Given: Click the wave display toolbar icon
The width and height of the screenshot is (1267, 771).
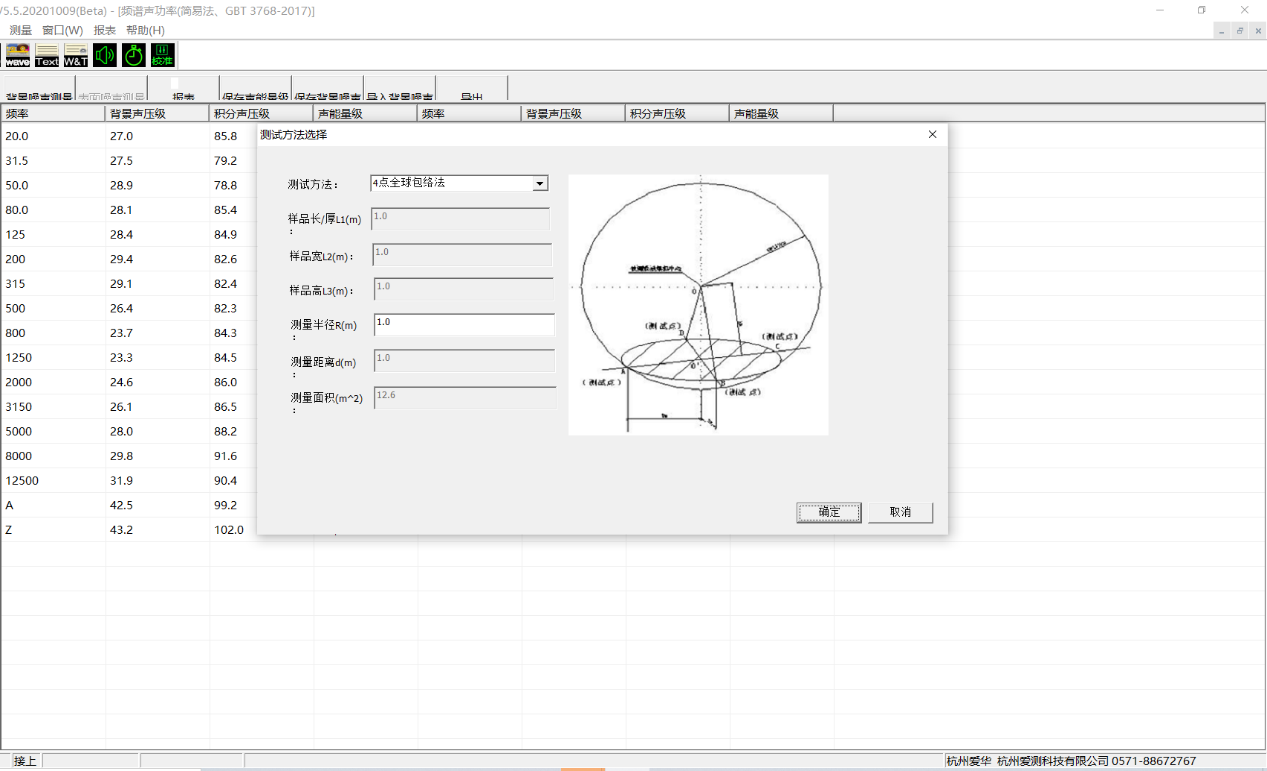Looking at the screenshot, I should click(18, 55).
